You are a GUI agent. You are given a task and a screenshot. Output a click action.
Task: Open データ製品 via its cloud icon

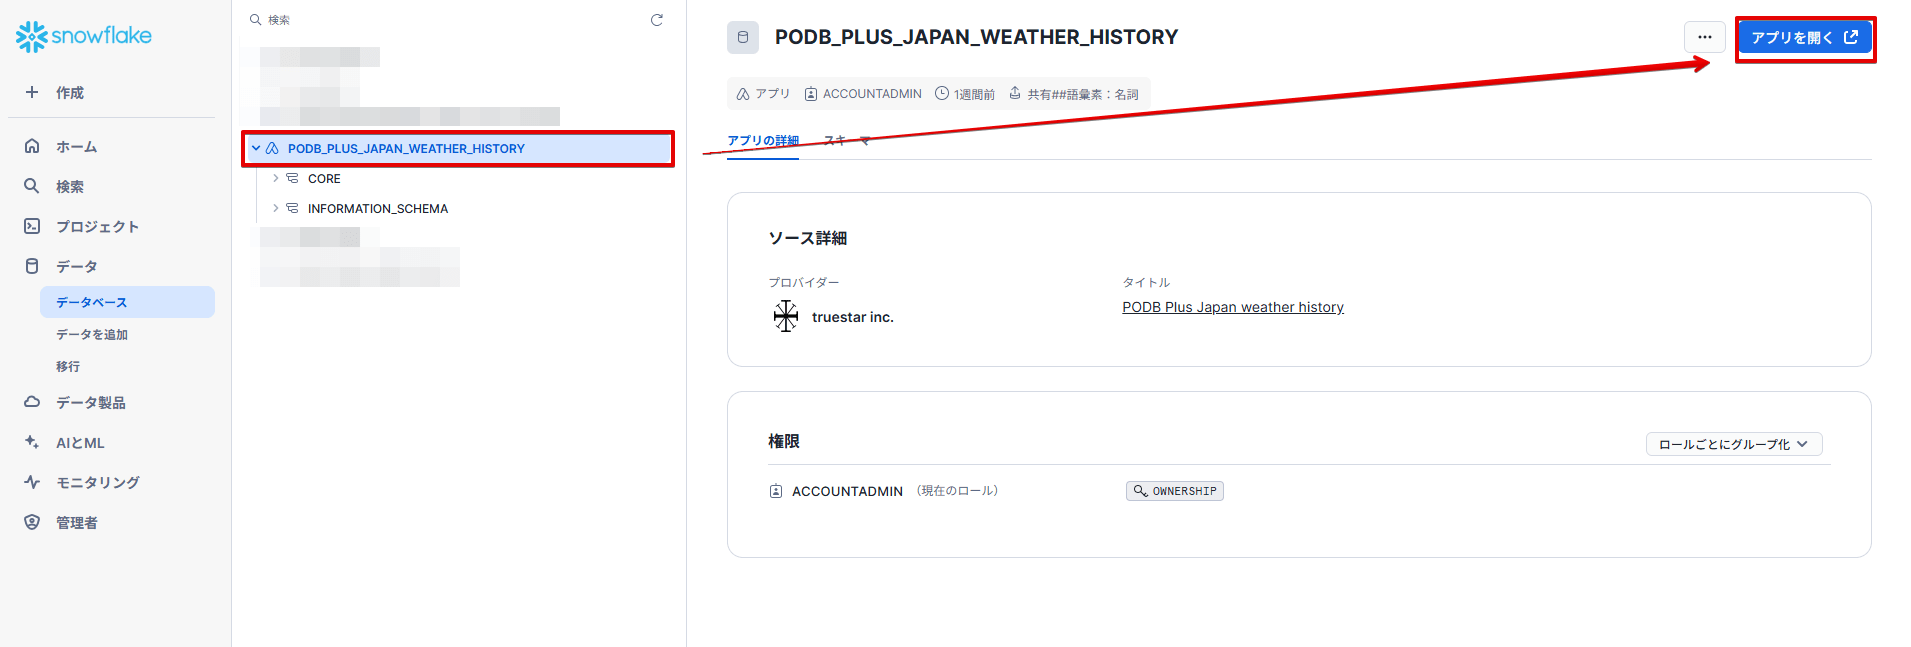click(32, 402)
